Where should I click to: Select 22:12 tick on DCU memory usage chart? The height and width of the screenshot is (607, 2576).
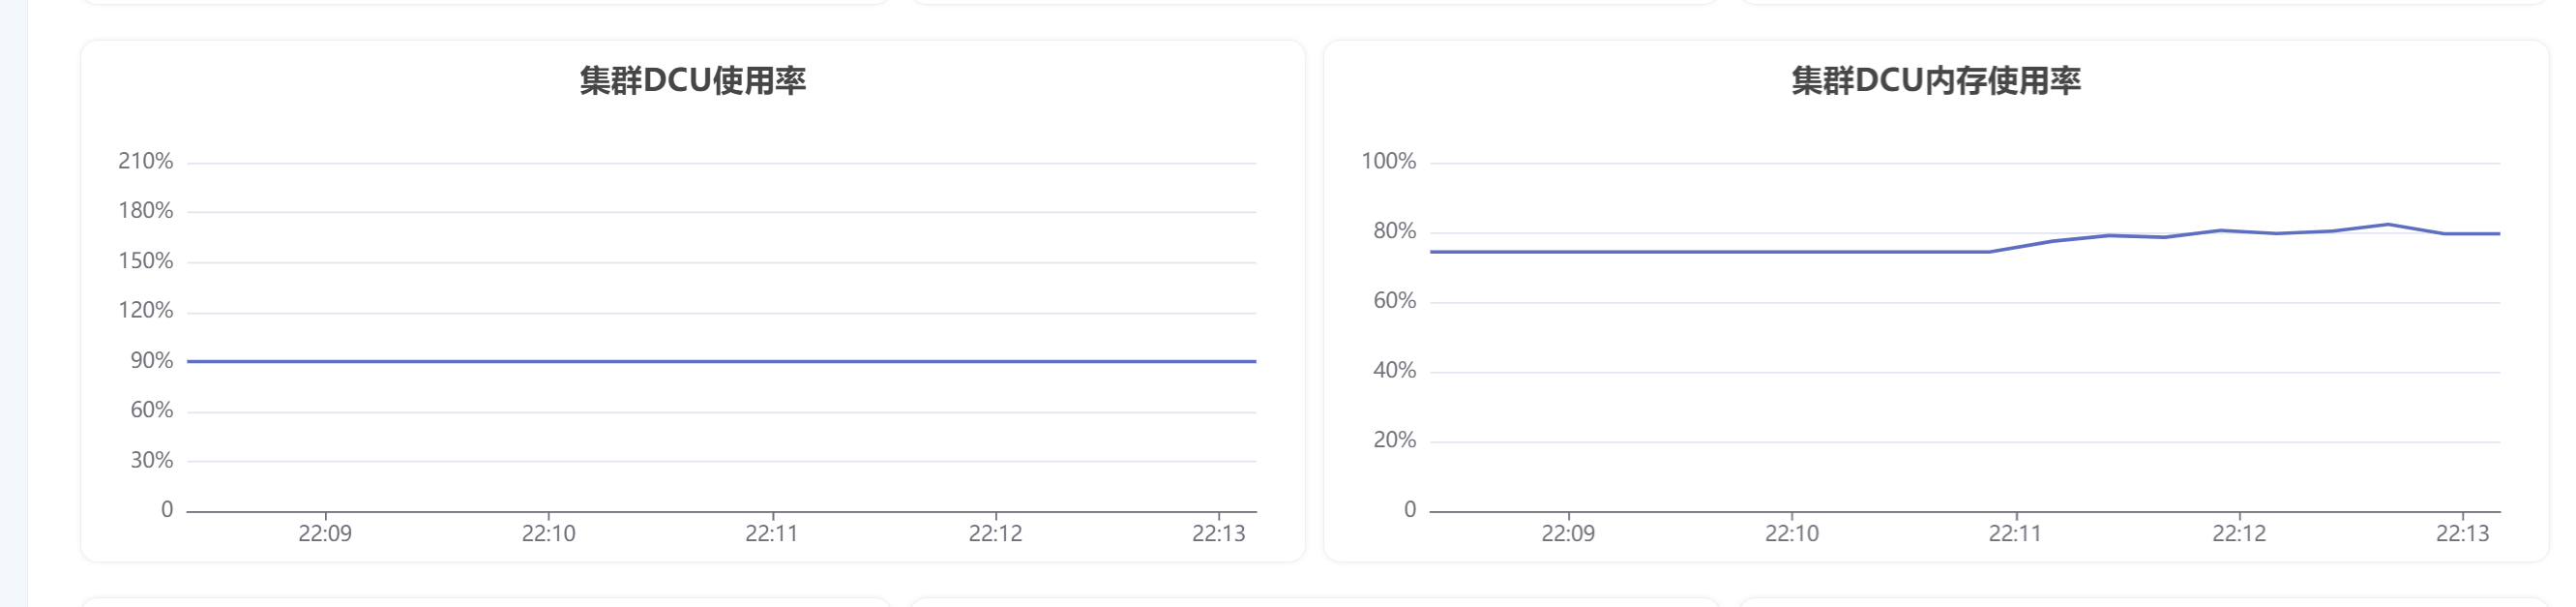(2238, 534)
